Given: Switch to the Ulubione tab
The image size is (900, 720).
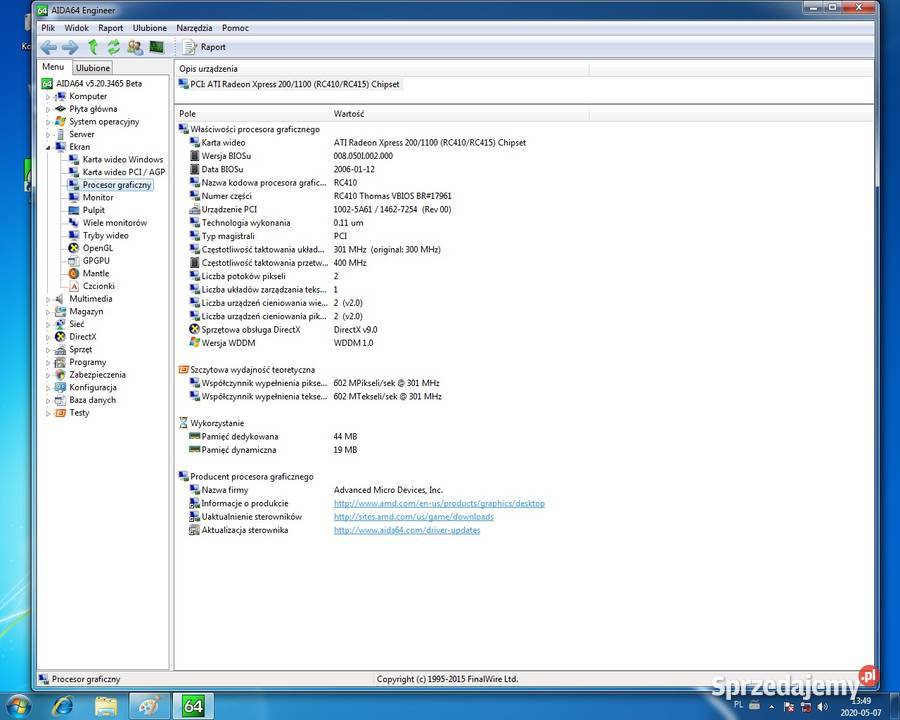Looking at the screenshot, I should tap(93, 68).
